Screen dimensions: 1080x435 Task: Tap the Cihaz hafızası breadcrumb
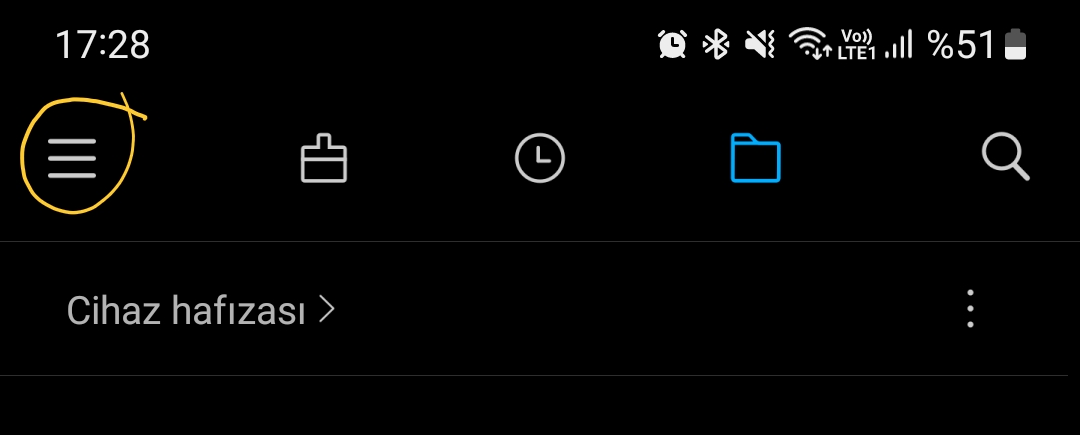pos(186,310)
